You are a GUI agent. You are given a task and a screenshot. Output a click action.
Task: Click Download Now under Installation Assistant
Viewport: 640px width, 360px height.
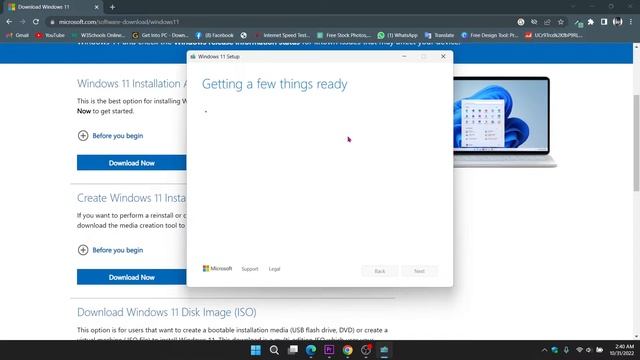[131, 163]
